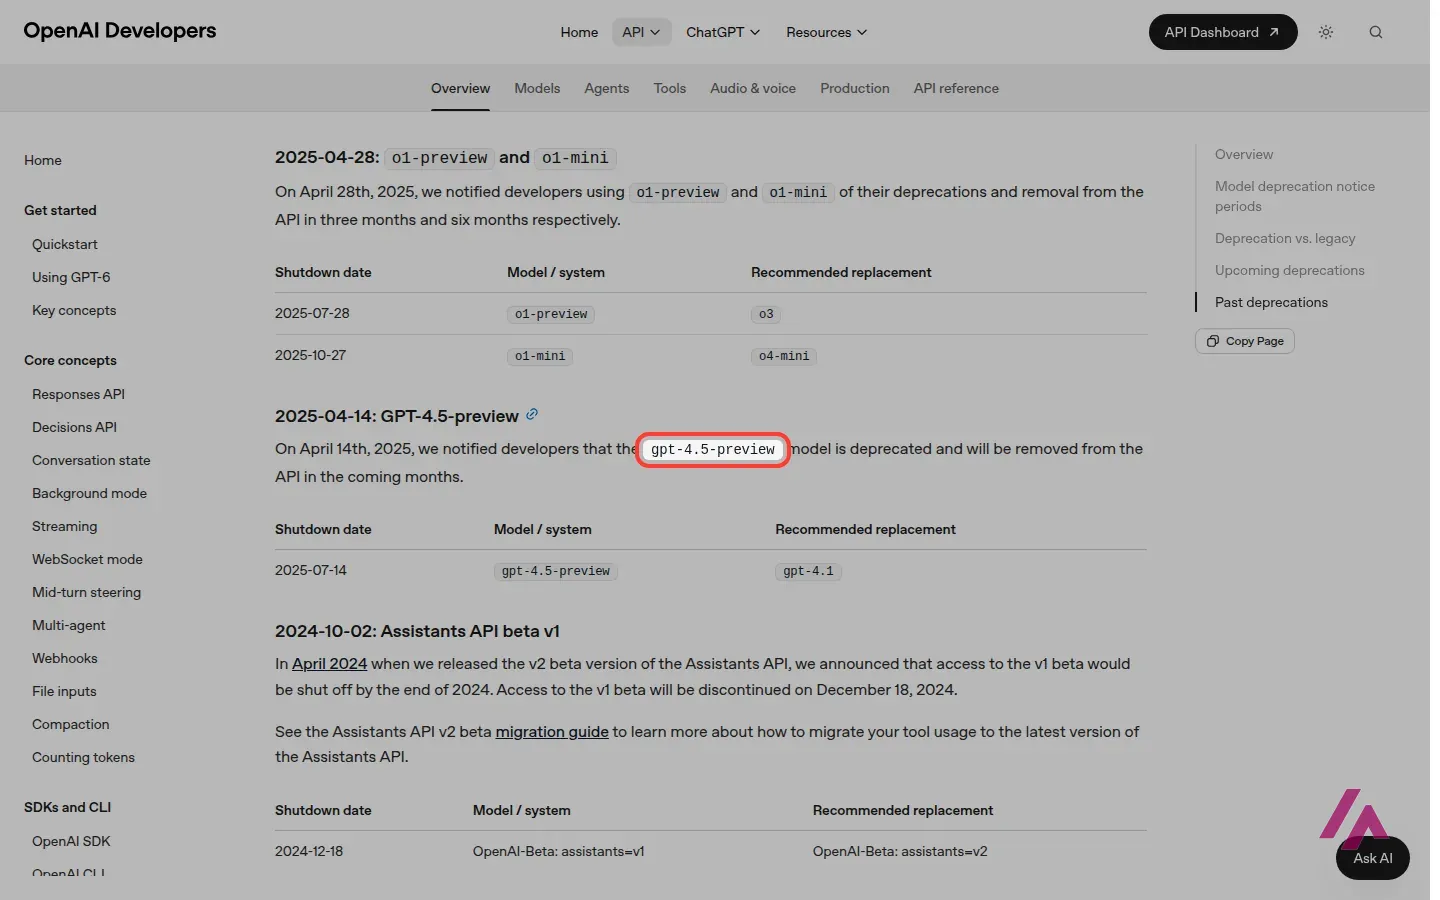
Task: Open Background mode sidebar page
Action: [x=89, y=493]
